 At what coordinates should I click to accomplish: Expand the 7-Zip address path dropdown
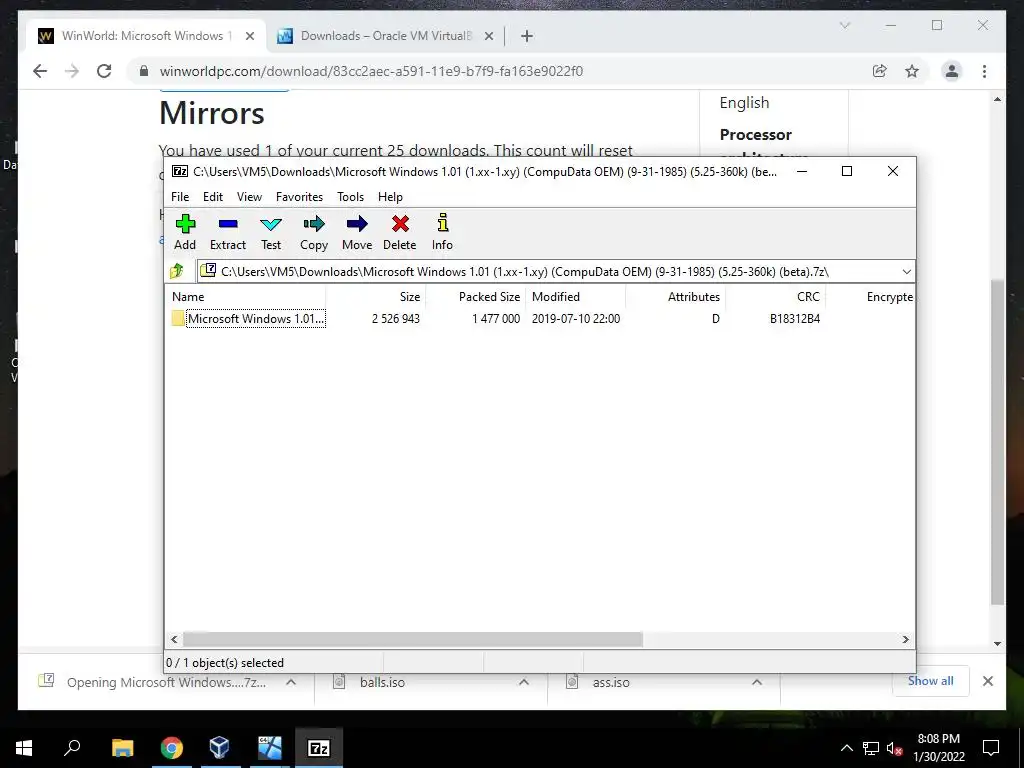pos(906,272)
